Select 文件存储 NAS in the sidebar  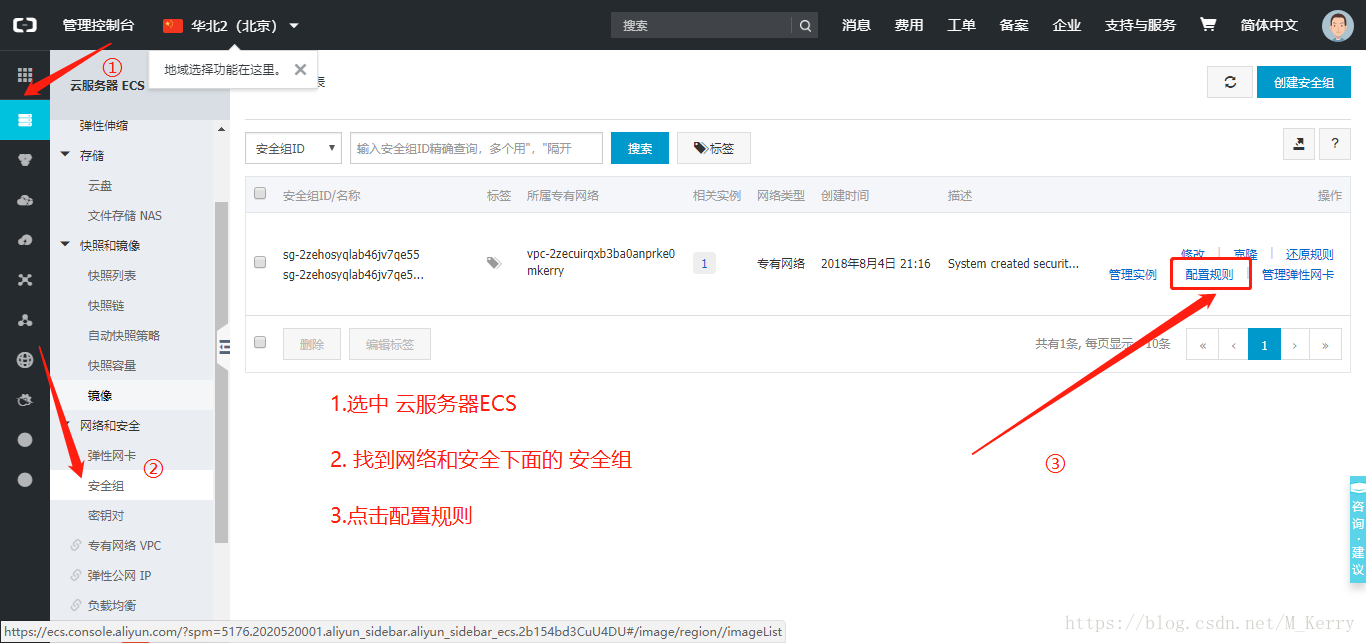pyautogui.click(x=125, y=215)
